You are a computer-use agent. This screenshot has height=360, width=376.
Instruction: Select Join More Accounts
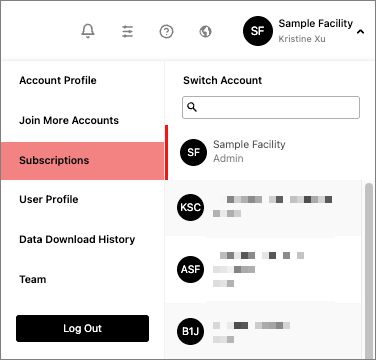tap(69, 120)
